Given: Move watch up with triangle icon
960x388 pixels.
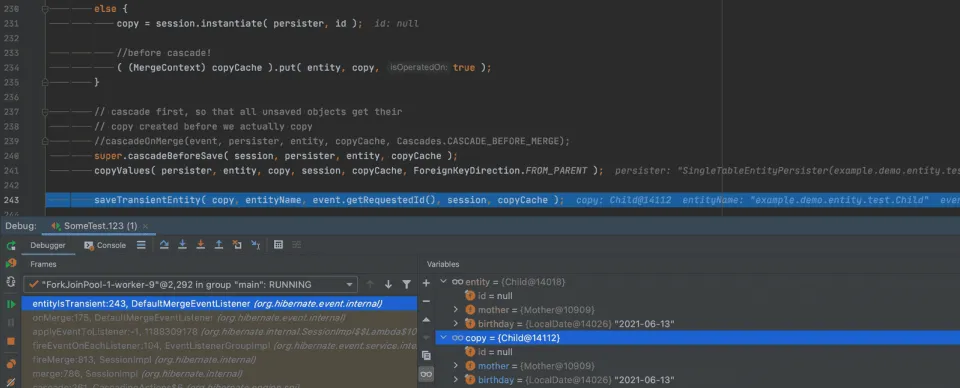Looking at the screenshot, I should click(x=426, y=319).
